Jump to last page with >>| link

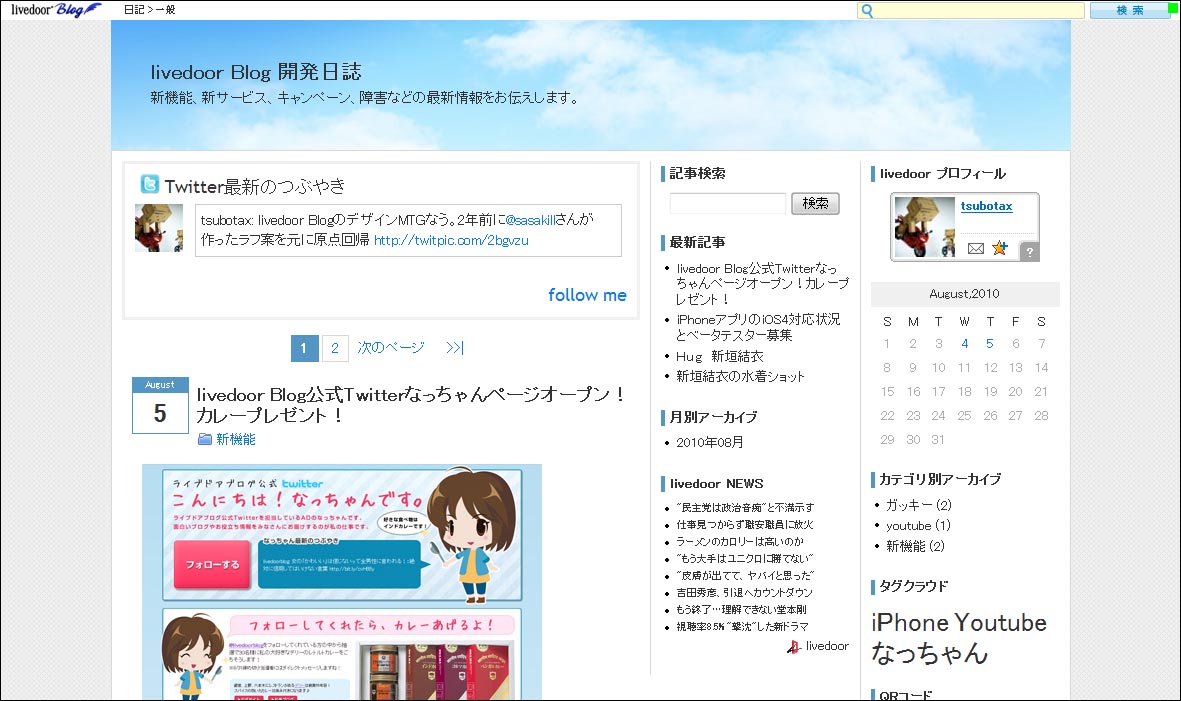click(454, 347)
